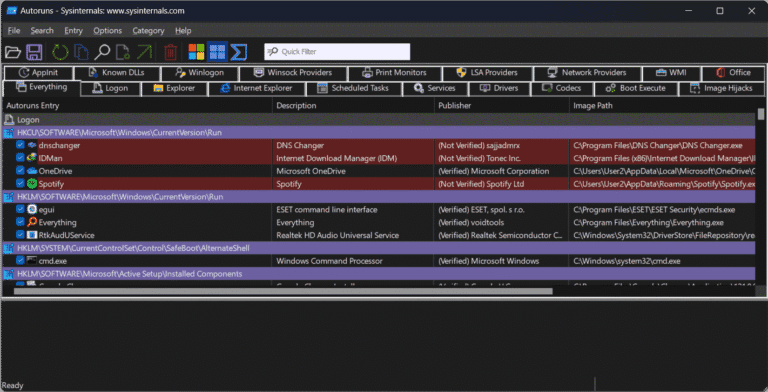Refresh the autoruns scan with green arrow icon
Image resolution: width=768 pixels, height=392 pixels.
point(60,52)
